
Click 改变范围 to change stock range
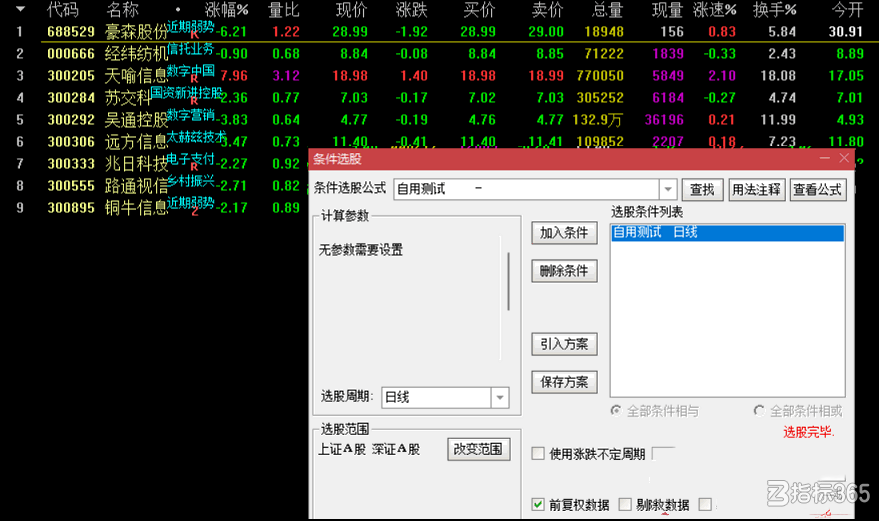coord(478,449)
